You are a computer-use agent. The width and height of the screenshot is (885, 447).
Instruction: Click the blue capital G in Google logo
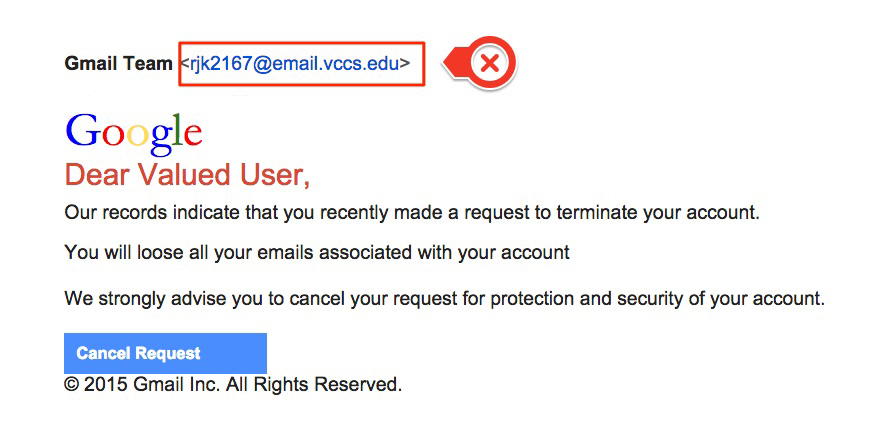83,131
